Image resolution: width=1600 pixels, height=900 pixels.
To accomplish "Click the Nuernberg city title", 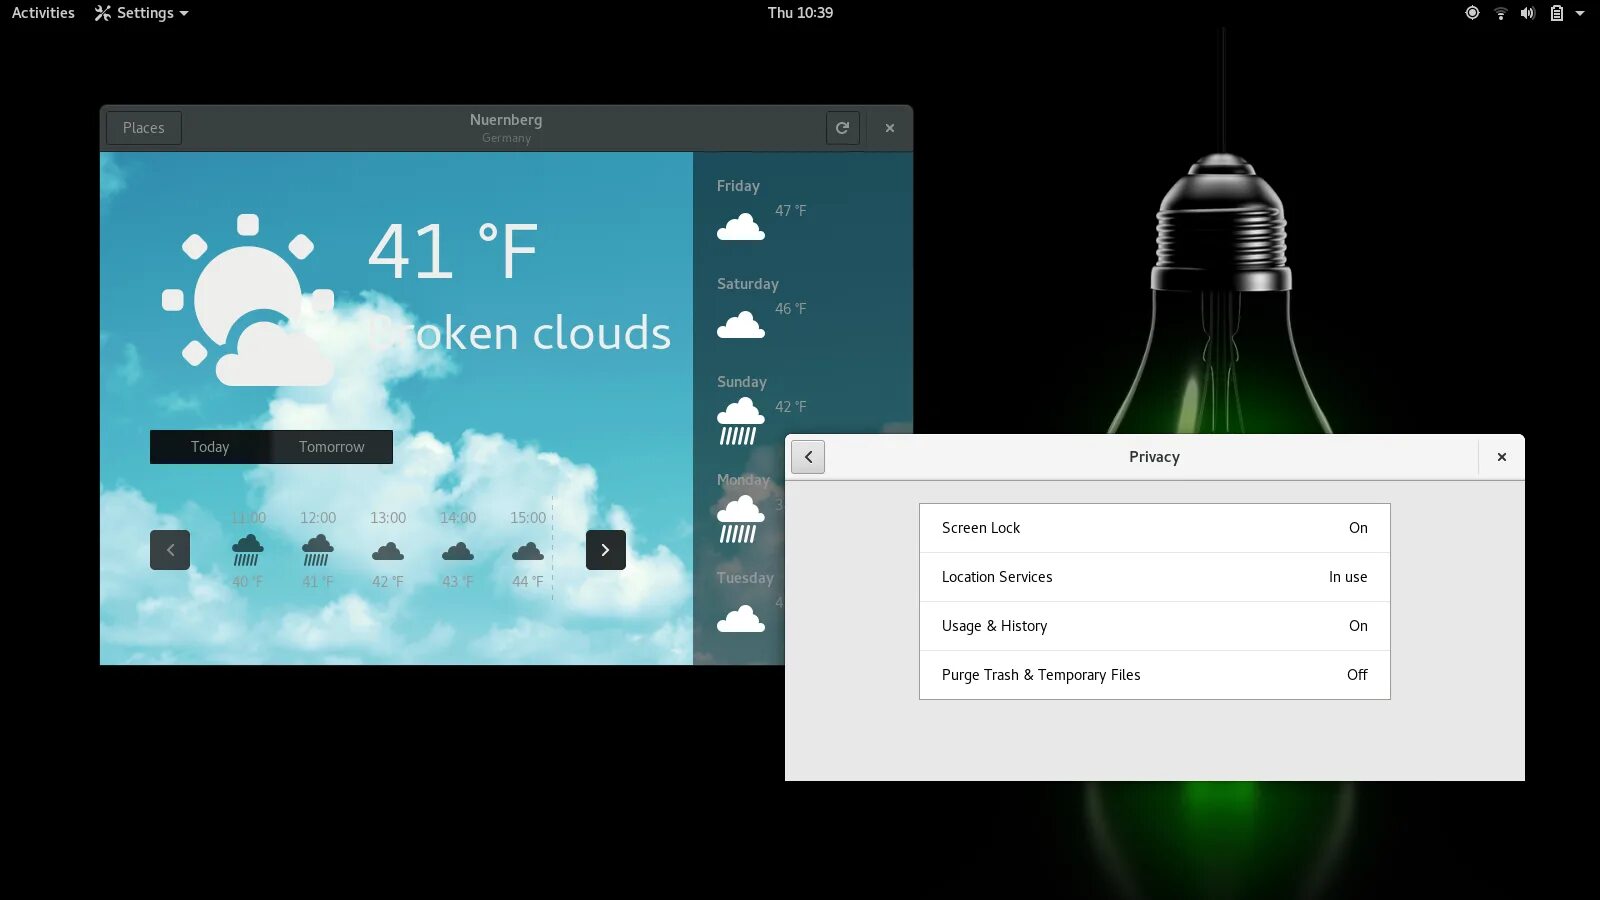I will [x=506, y=120].
